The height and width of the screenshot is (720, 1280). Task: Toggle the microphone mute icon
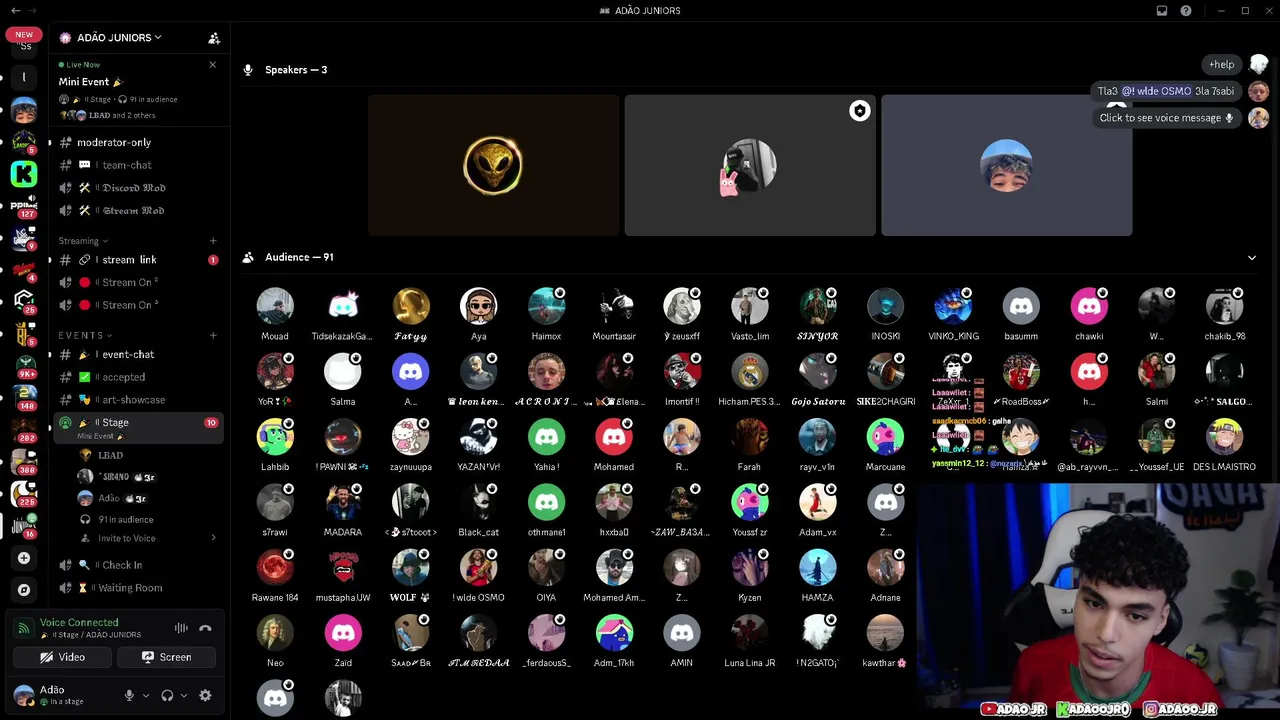coord(128,696)
